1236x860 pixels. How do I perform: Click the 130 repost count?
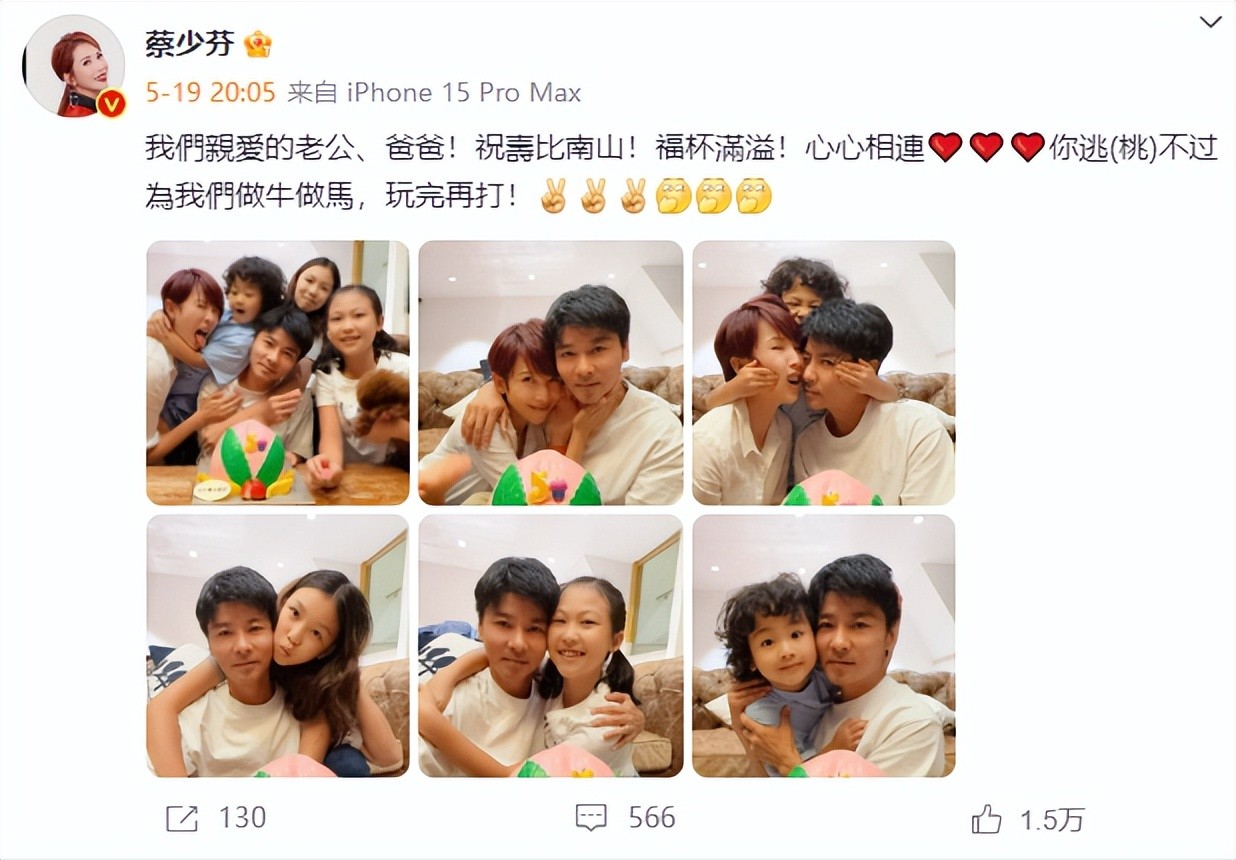pyautogui.click(x=243, y=818)
